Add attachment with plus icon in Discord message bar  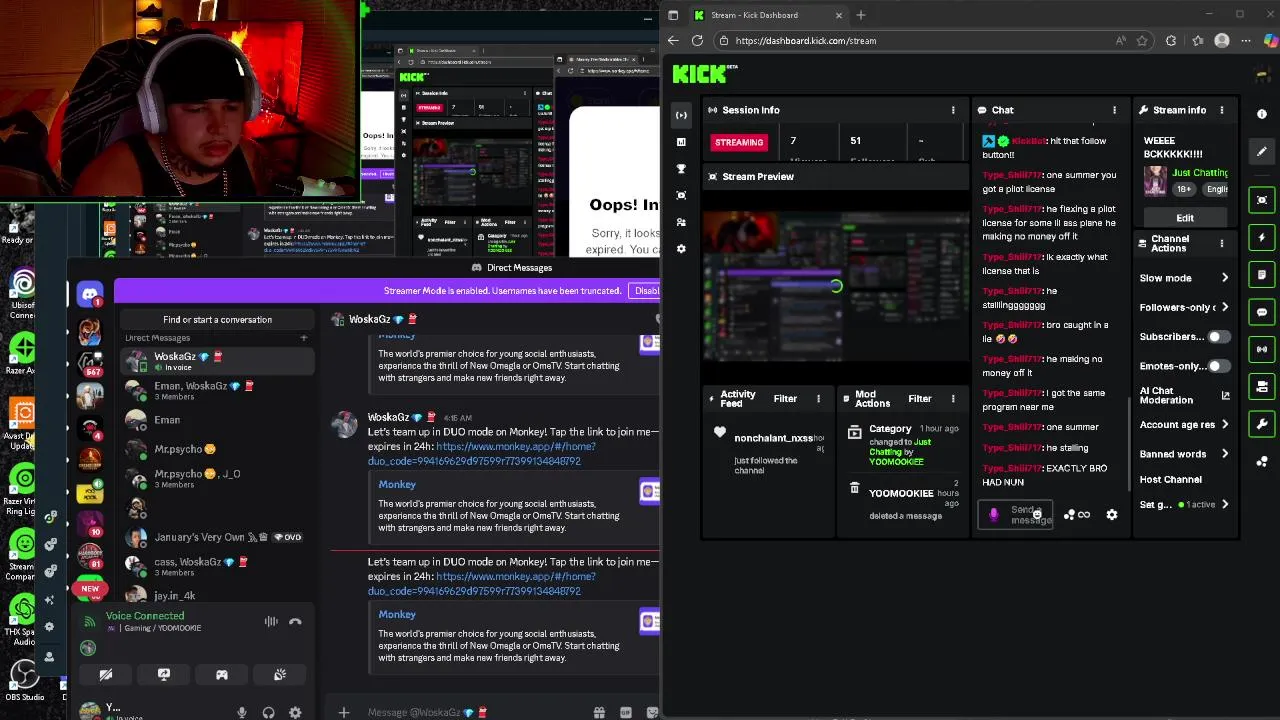(x=344, y=712)
